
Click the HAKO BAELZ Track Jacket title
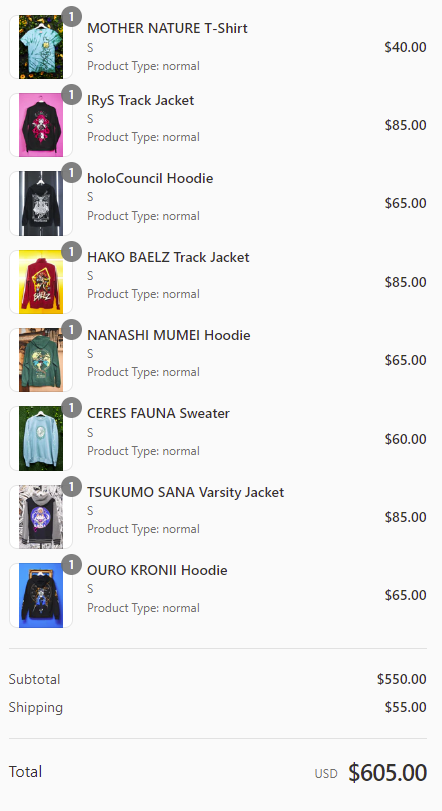coord(168,257)
